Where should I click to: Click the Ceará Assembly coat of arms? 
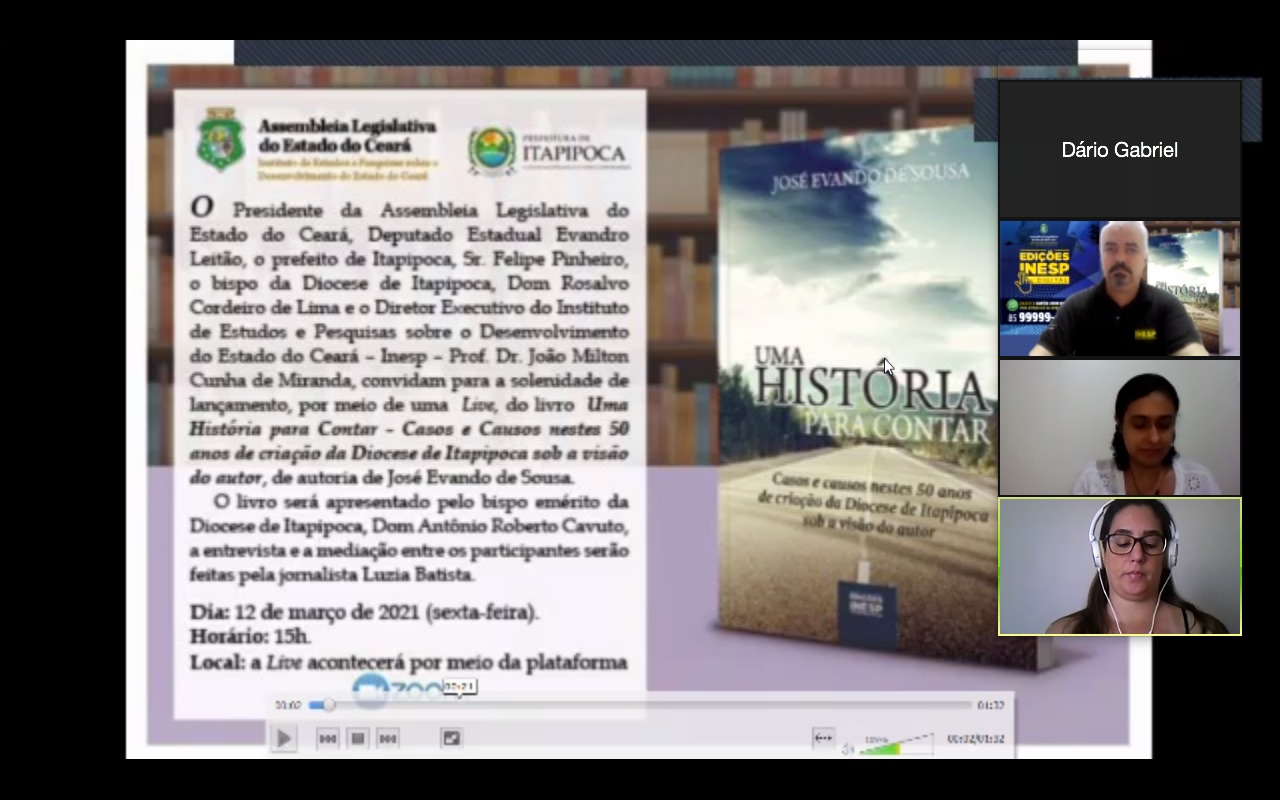[x=221, y=141]
